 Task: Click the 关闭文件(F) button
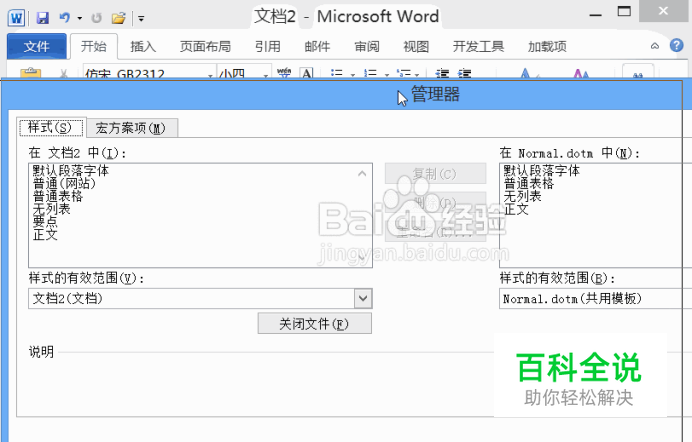point(314,324)
